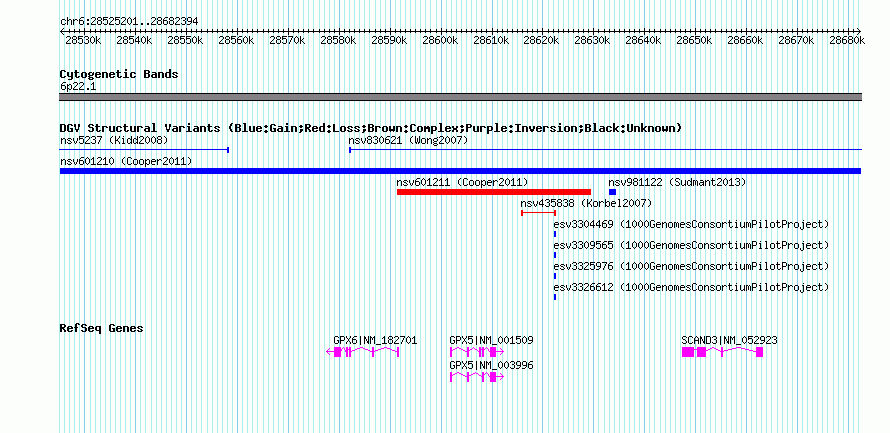Open the nsv435838 (Korbel2007) label

click(586, 203)
